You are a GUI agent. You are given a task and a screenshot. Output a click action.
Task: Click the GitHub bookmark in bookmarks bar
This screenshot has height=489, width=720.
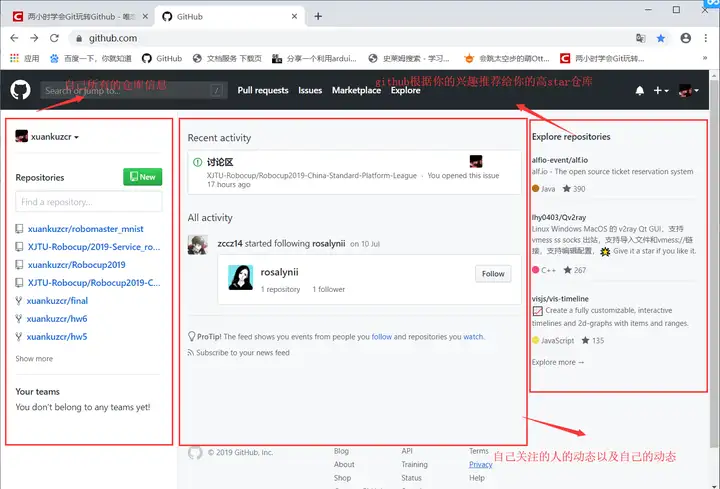pos(162,58)
